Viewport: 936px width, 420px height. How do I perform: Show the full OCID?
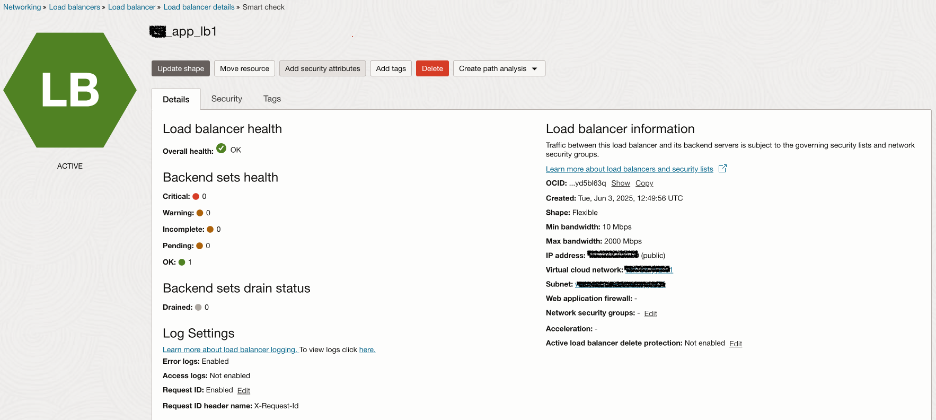620,183
